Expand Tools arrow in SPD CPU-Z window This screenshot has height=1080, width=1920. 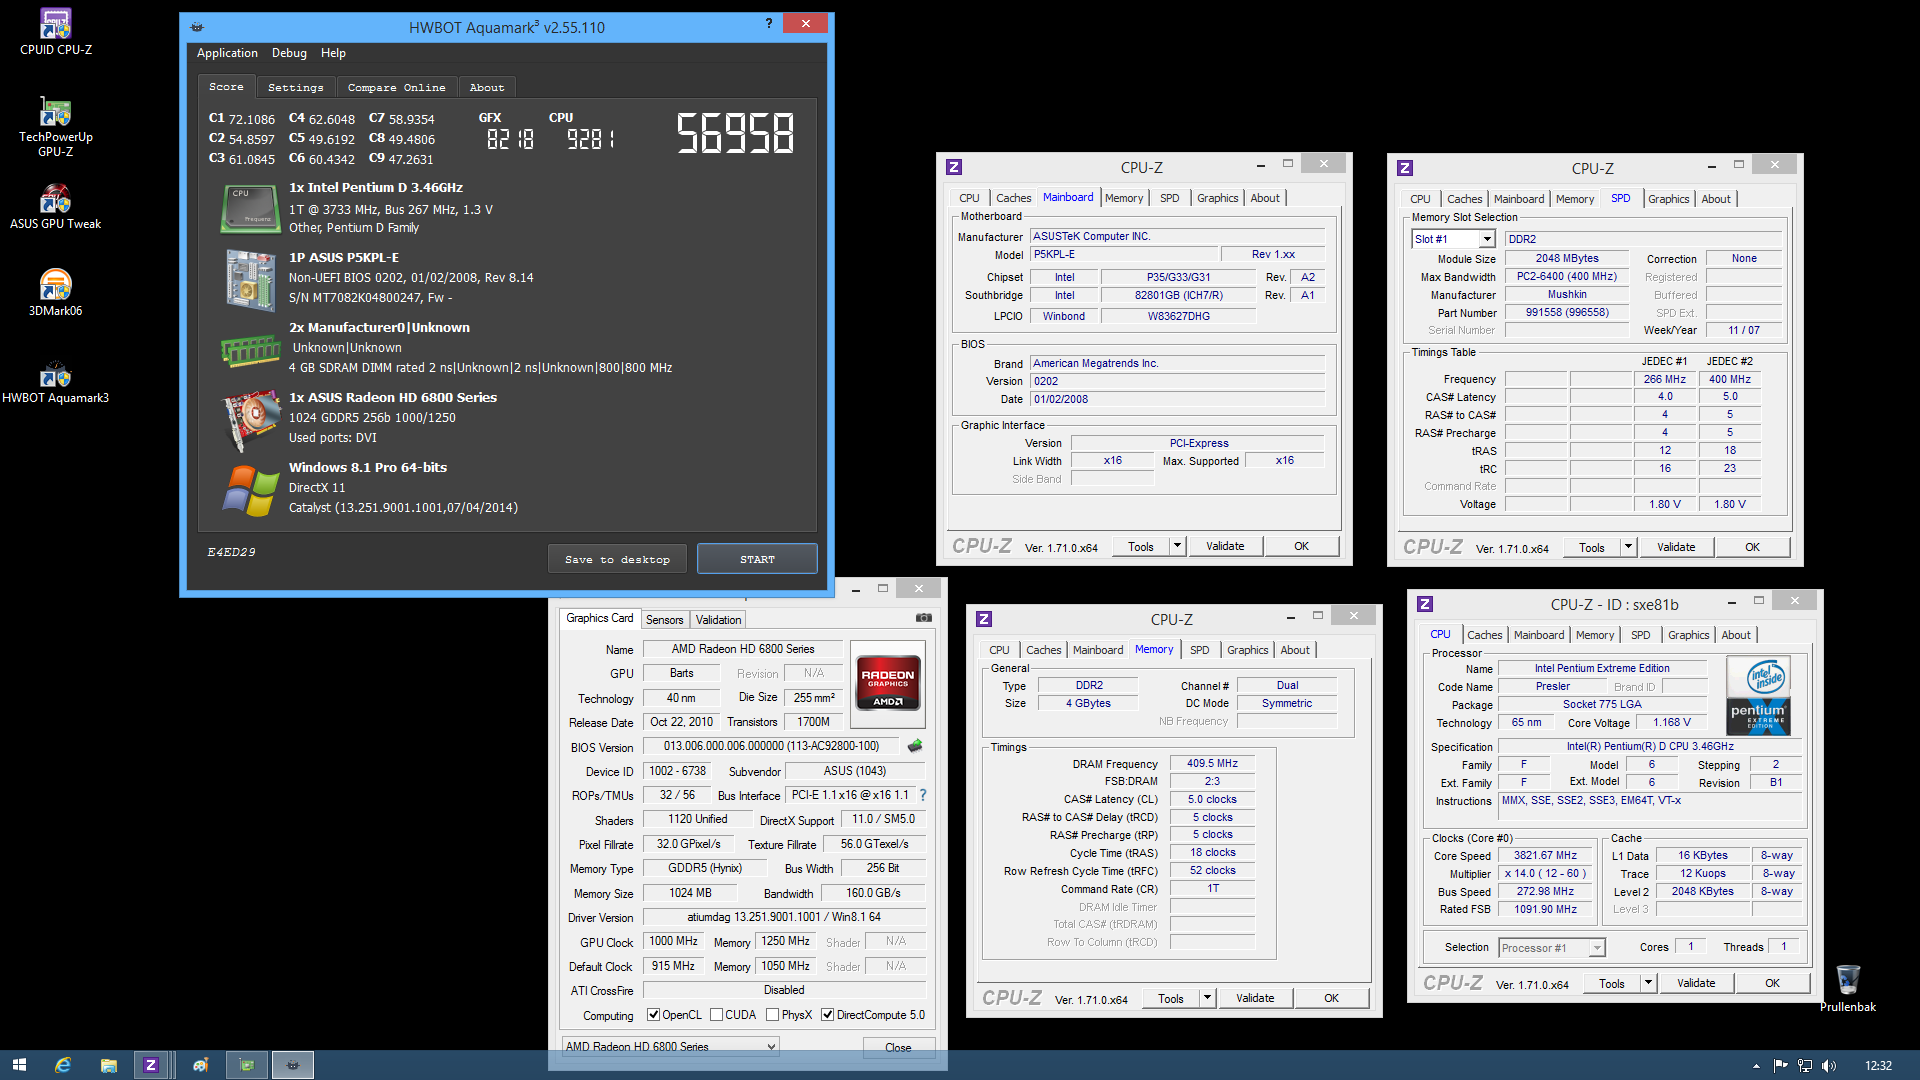(x=1628, y=547)
